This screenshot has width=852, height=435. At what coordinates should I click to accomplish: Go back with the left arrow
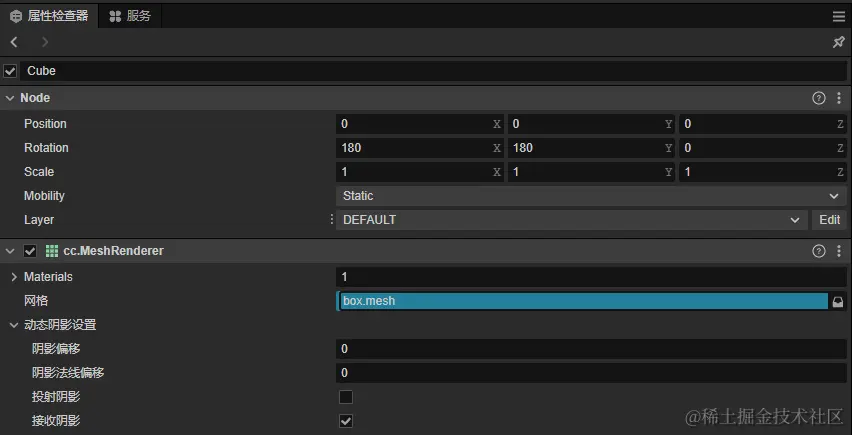(x=14, y=42)
